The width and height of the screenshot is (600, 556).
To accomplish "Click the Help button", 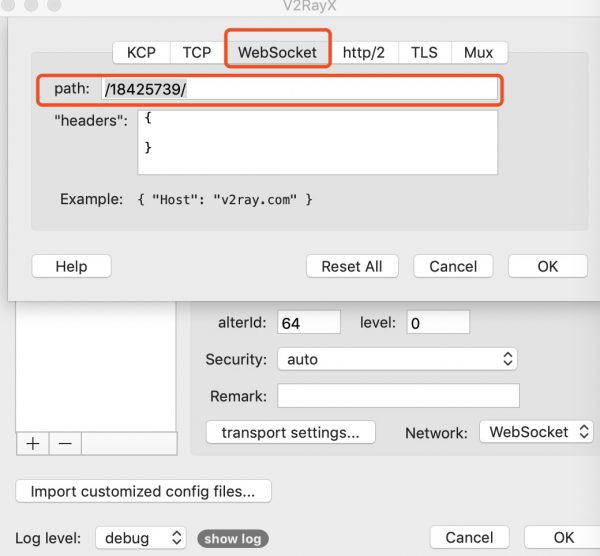I will [x=72, y=266].
